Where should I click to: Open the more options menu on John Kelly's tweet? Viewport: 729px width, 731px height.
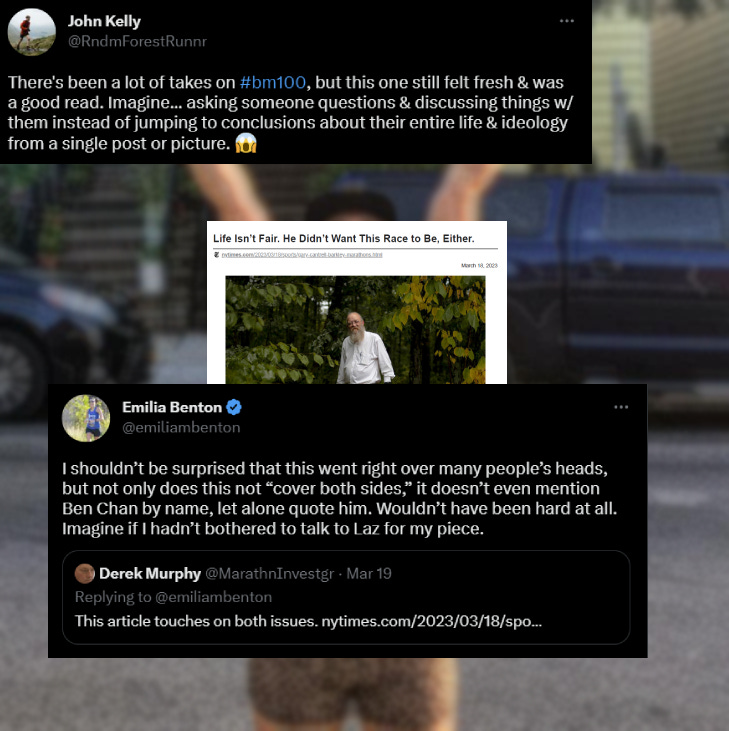click(566, 21)
